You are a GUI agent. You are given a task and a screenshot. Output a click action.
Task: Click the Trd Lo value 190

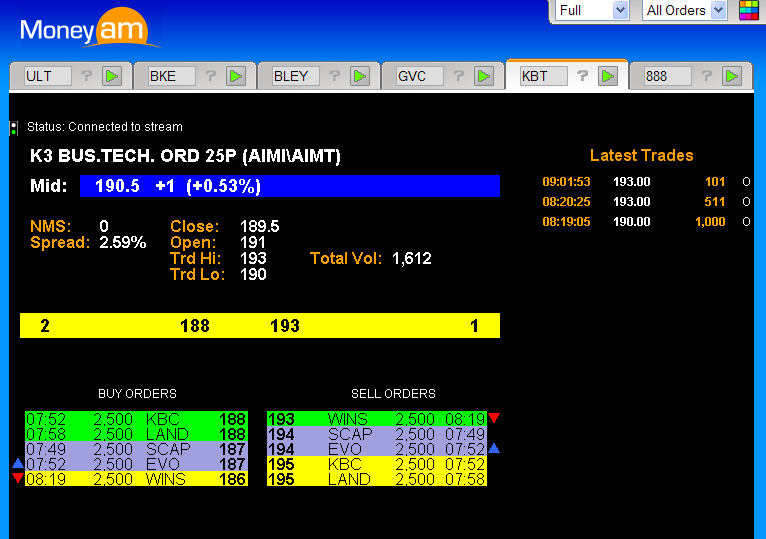tap(253, 275)
